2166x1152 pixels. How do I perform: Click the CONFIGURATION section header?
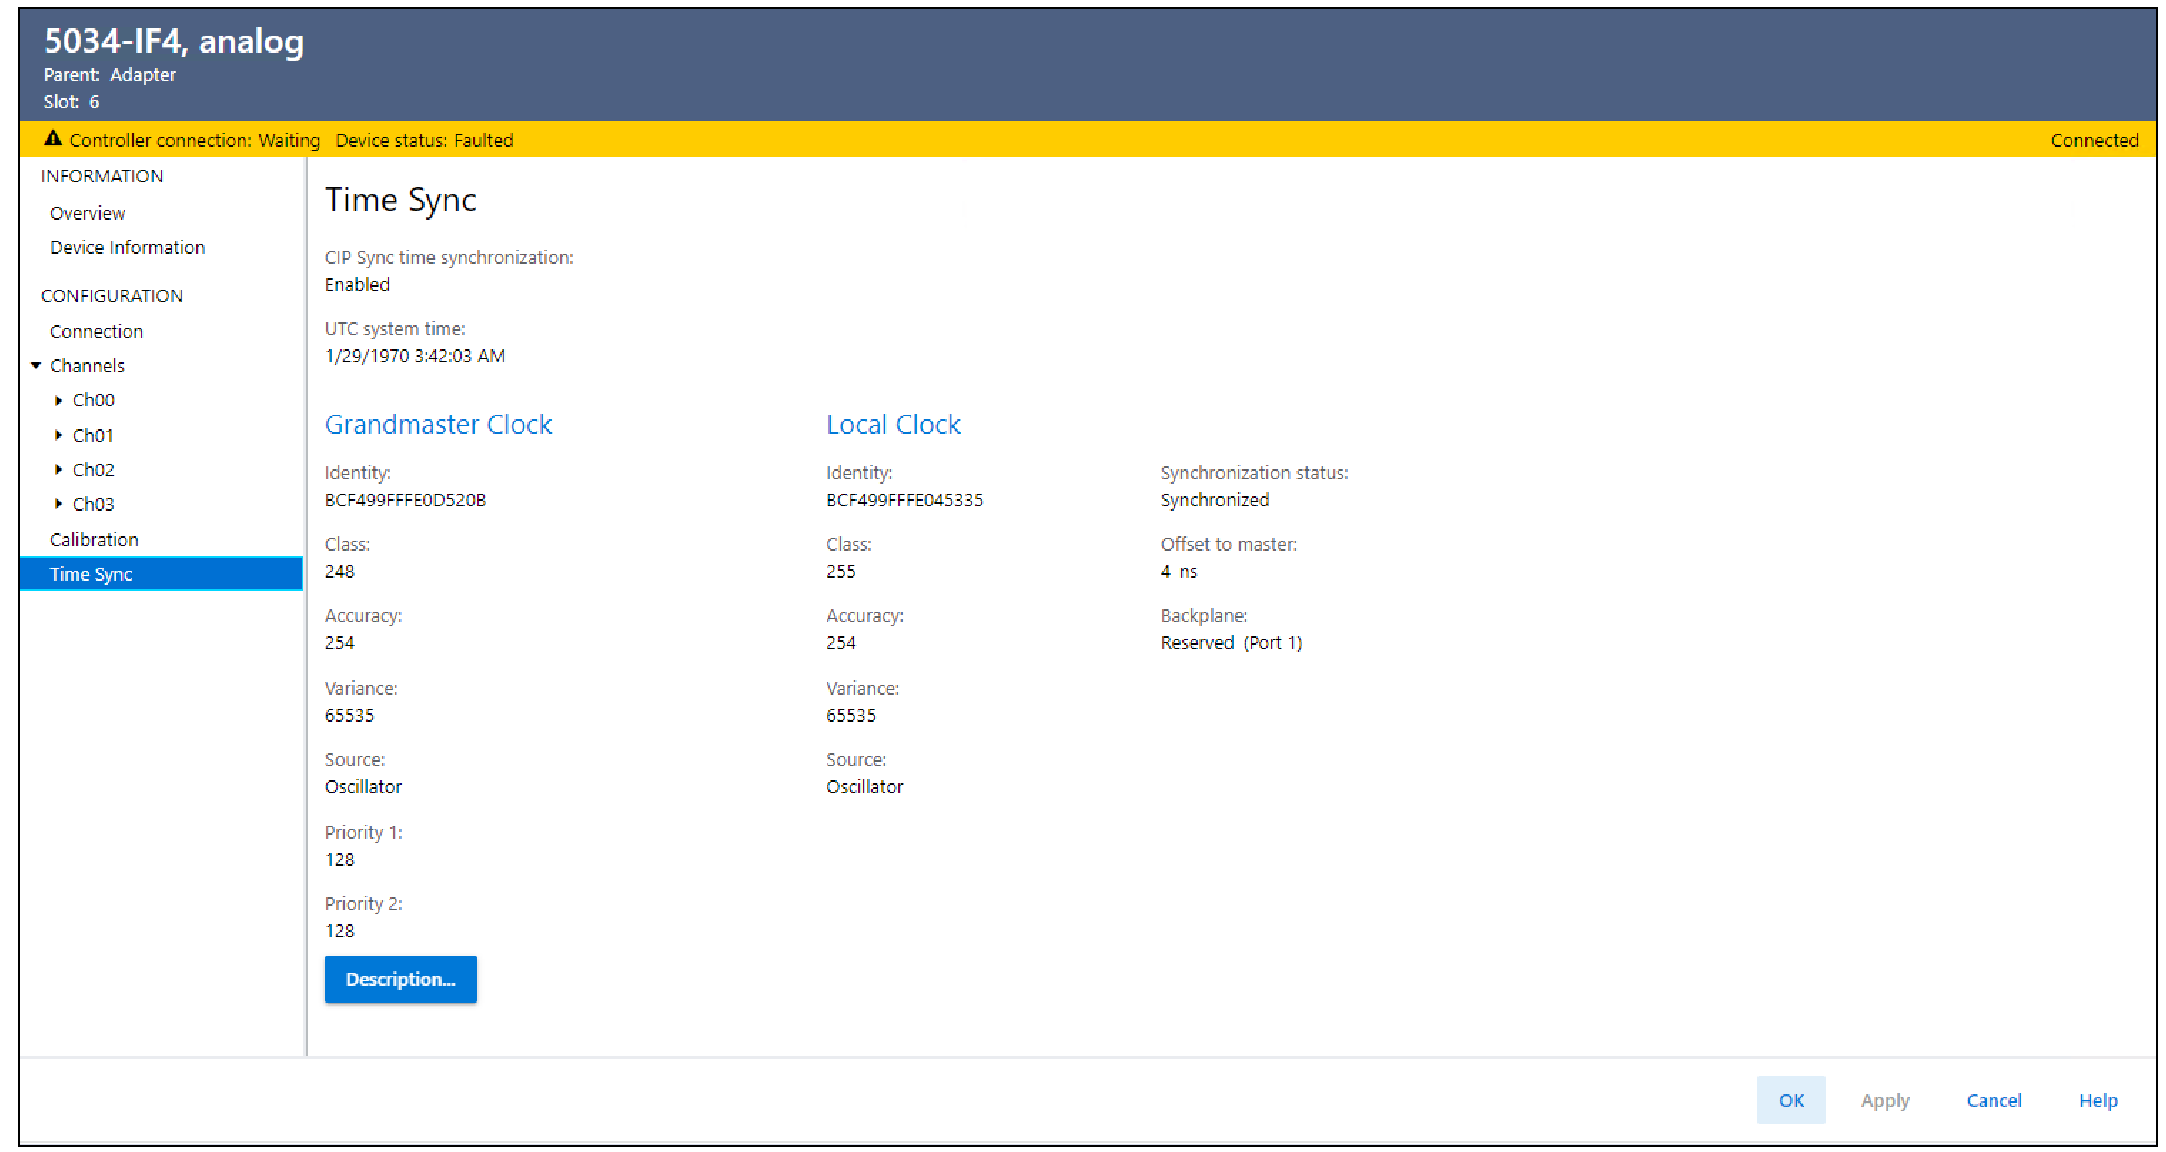(112, 296)
